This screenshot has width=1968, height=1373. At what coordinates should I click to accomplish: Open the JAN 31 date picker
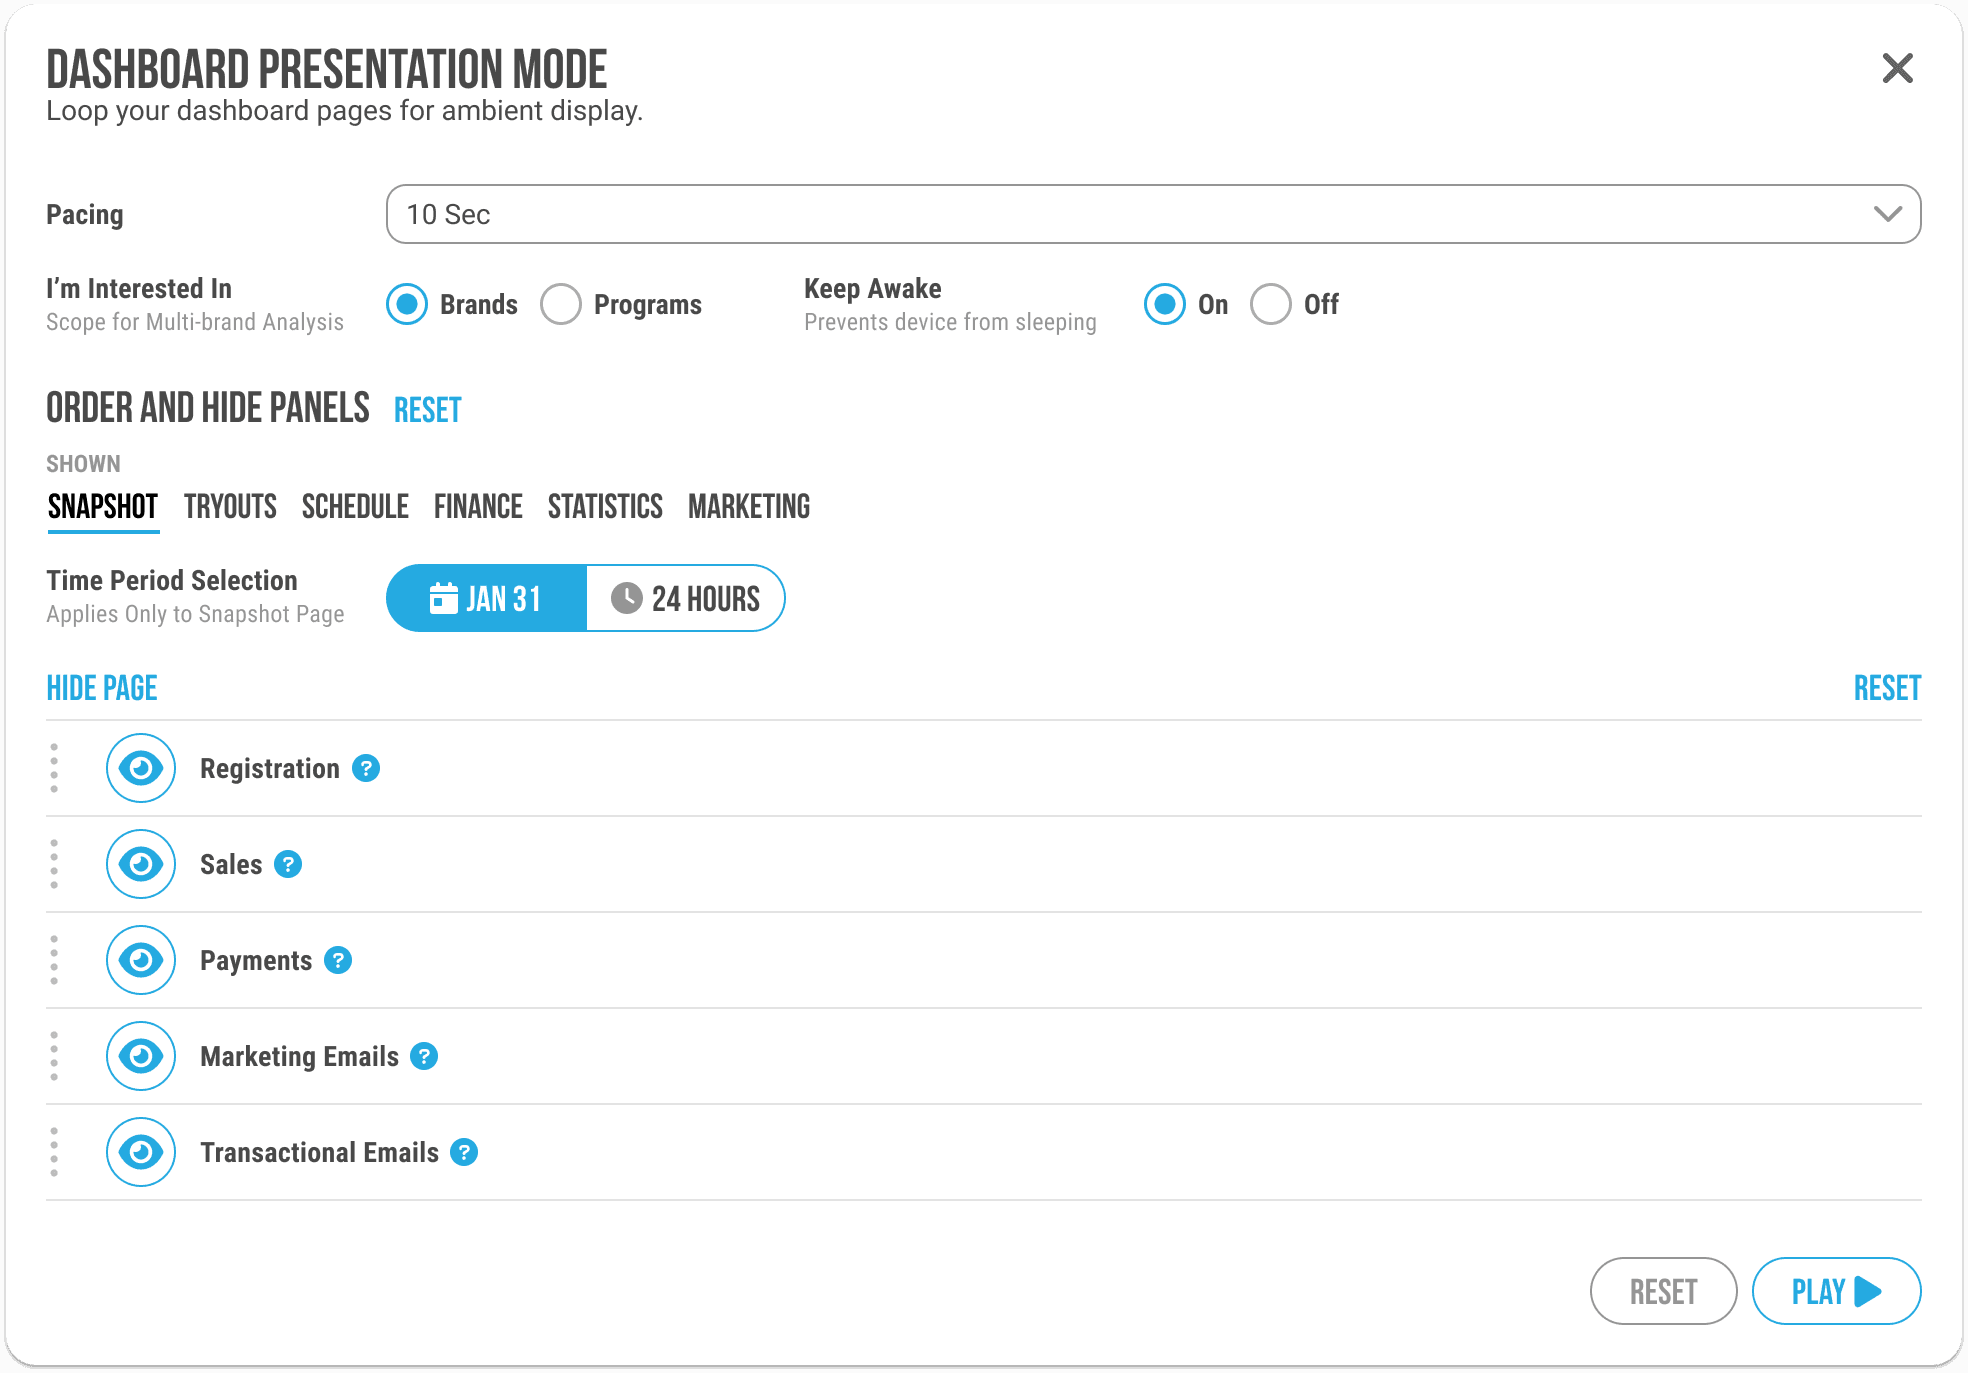[x=487, y=598]
